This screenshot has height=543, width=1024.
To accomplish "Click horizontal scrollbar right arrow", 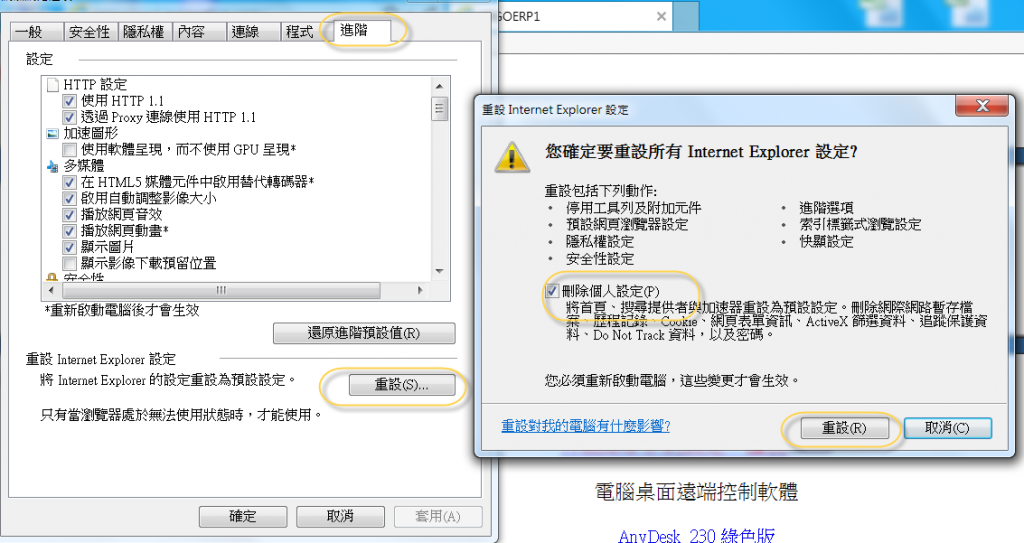I will tap(420, 290).
